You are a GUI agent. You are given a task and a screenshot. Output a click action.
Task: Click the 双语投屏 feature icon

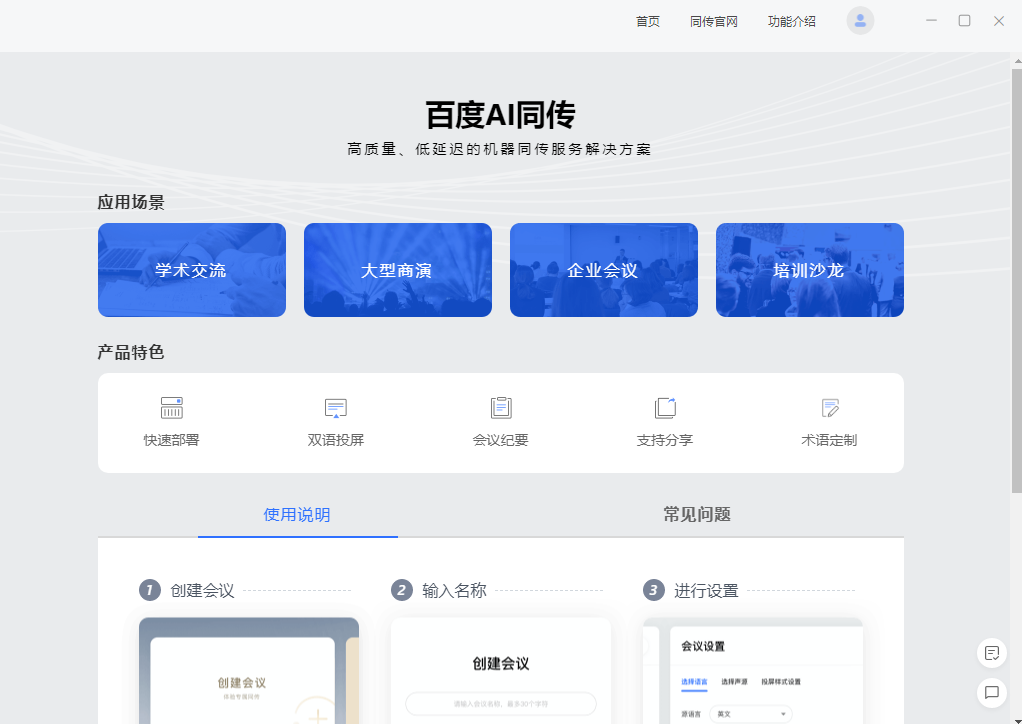point(336,408)
